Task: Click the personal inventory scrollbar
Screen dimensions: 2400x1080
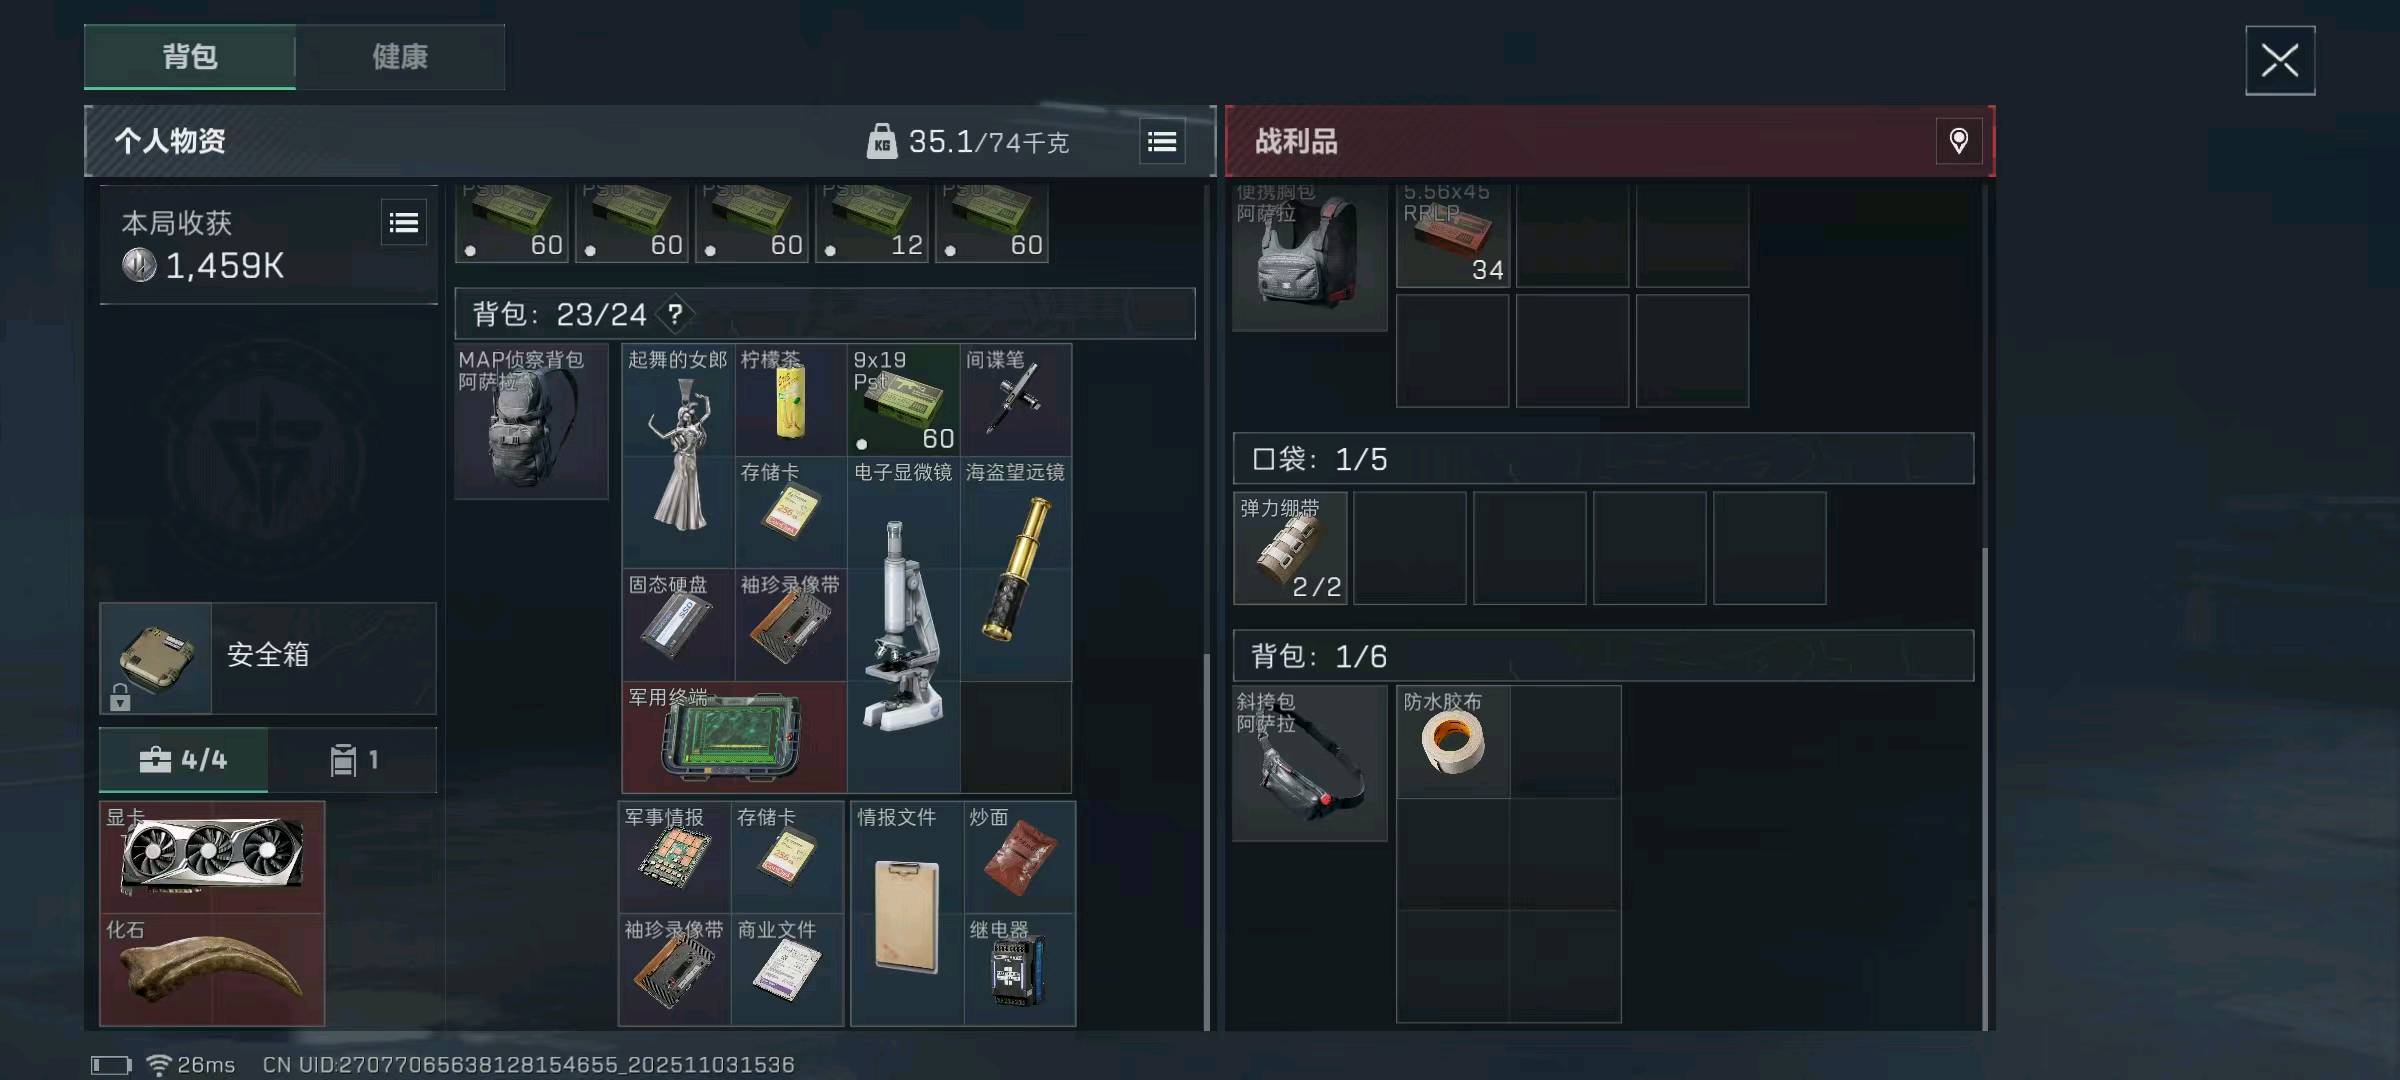Action: coord(1207,840)
